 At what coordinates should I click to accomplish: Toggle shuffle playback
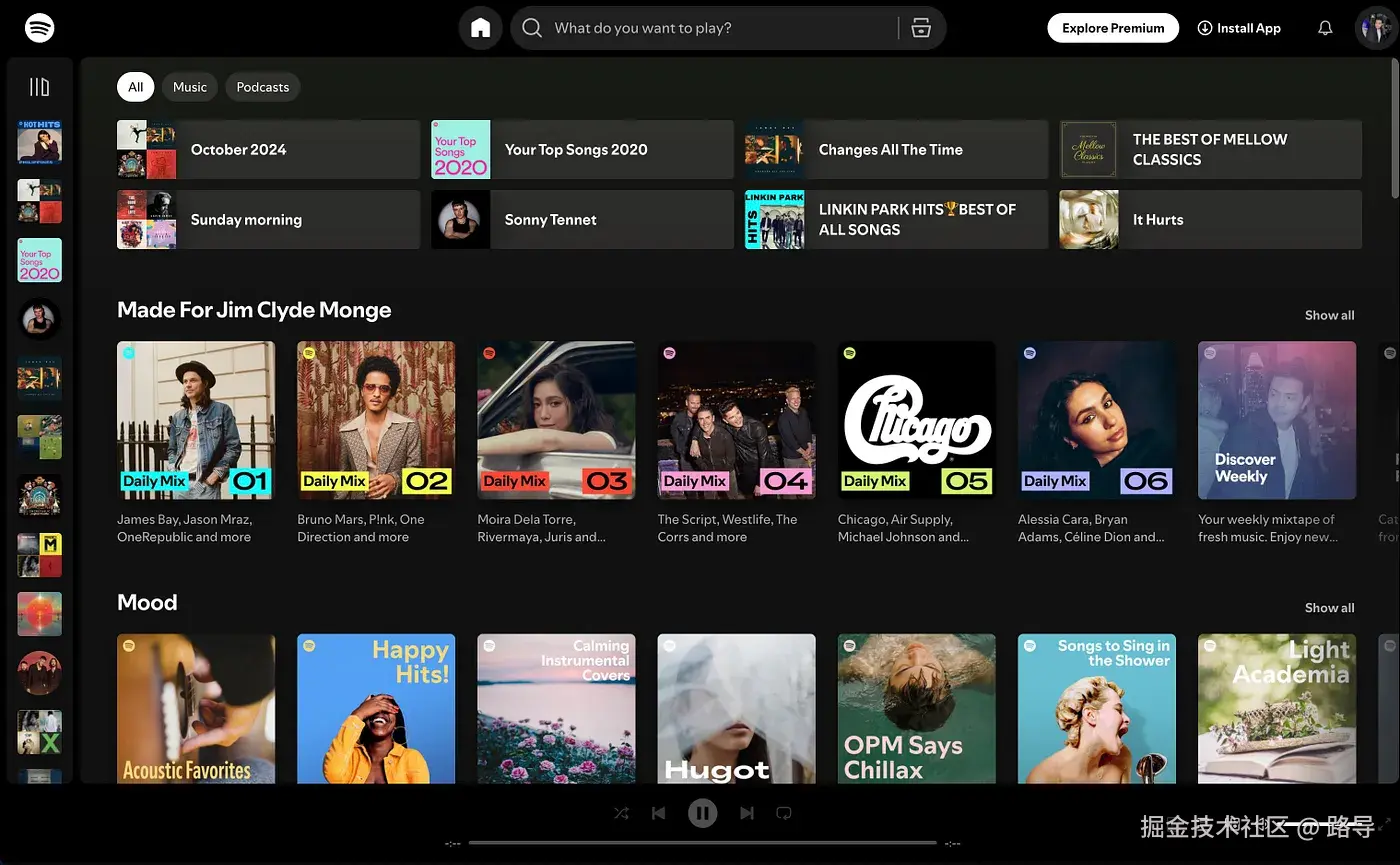[x=621, y=813]
